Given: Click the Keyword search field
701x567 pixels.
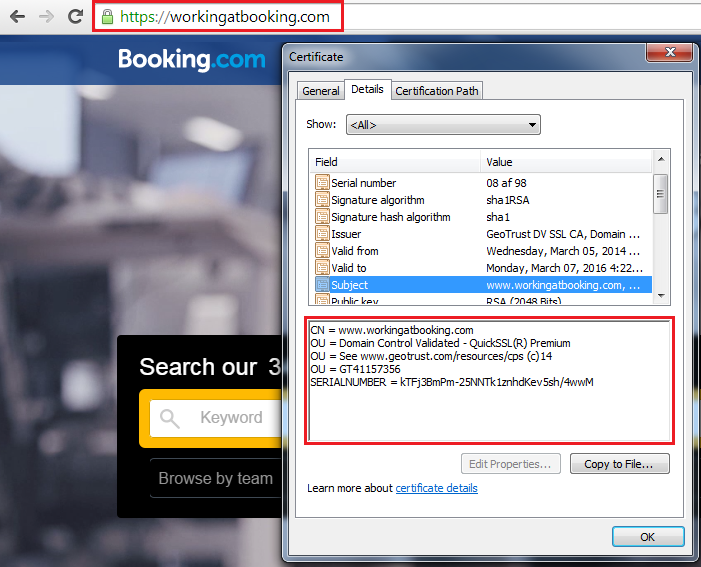Looking at the screenshot, I should tap(216, 418).
